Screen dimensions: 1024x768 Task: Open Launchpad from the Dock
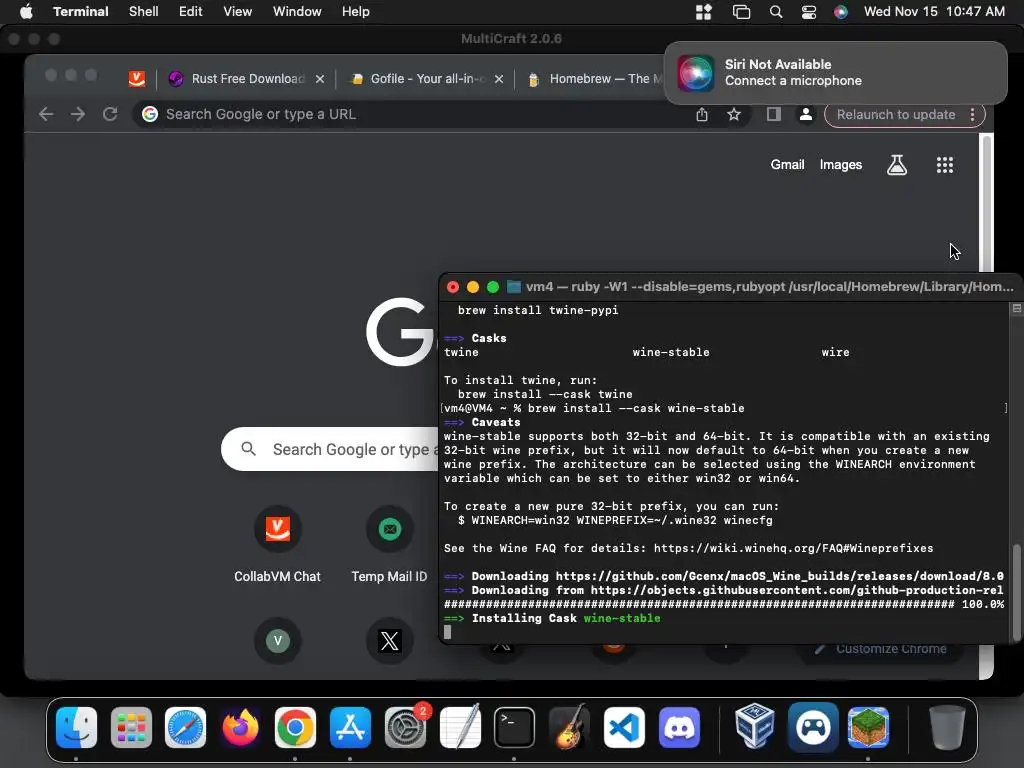(131, 727)
